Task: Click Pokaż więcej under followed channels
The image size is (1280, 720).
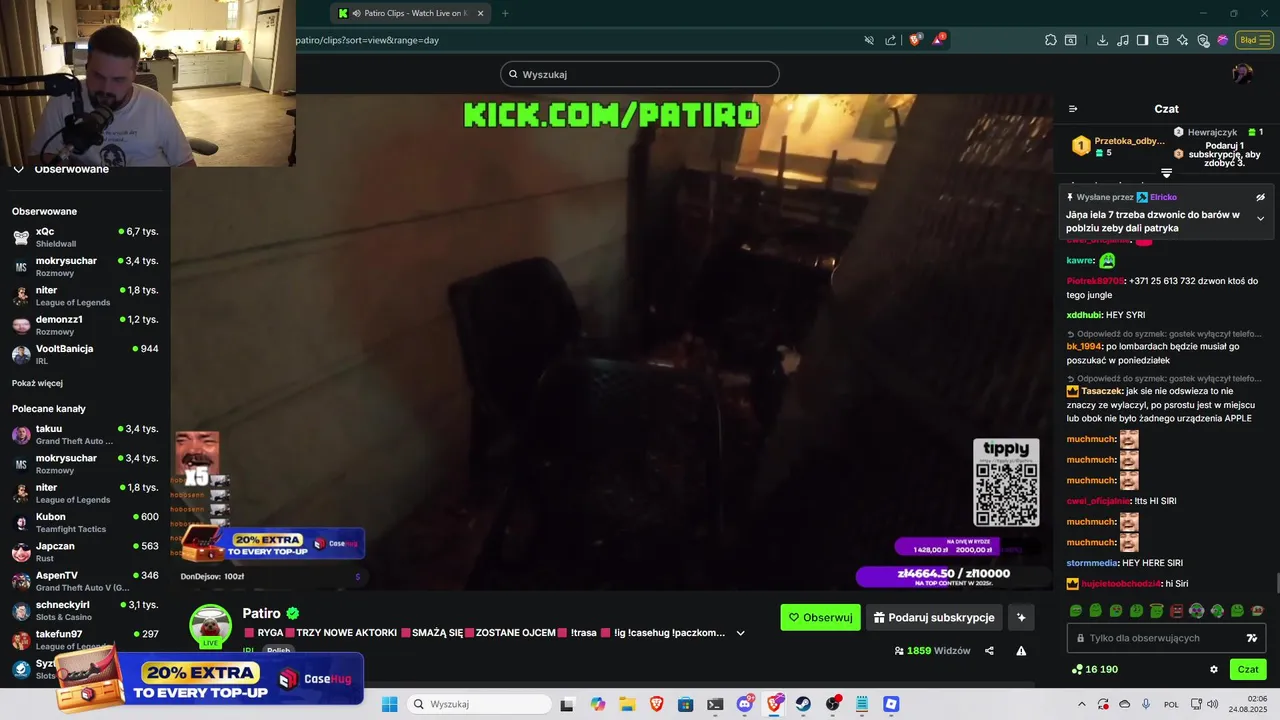Action: tap(37, 383)
